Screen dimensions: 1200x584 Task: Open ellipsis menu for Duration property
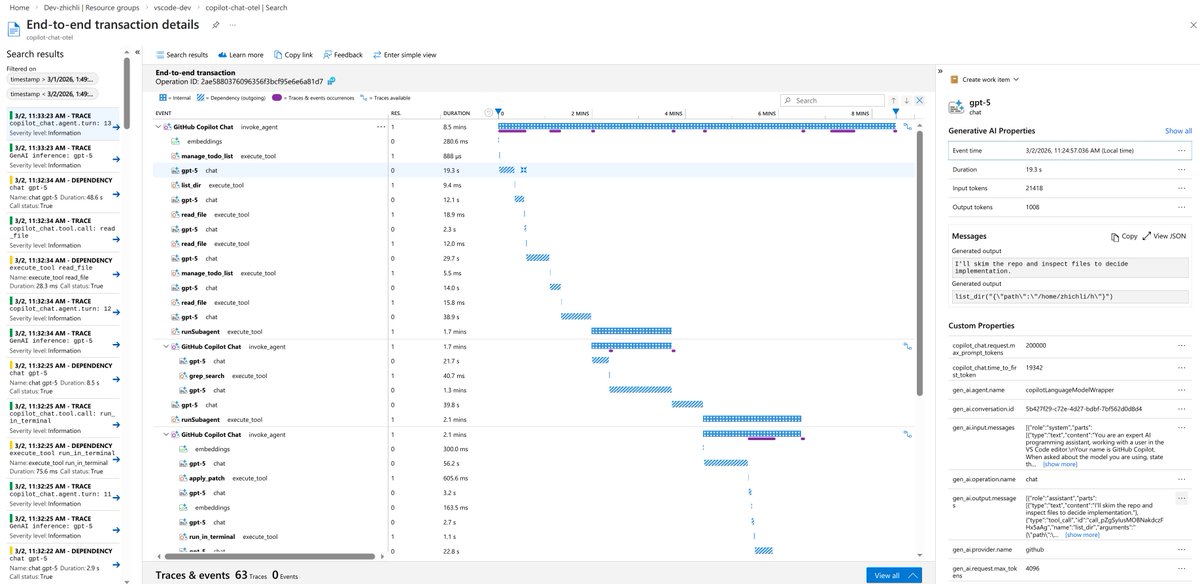coord(1181,170)
